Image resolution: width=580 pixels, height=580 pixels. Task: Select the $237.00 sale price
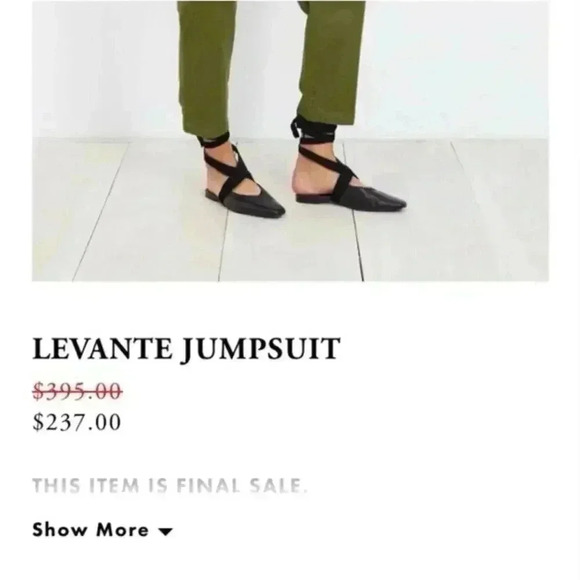tap(77, 422)
